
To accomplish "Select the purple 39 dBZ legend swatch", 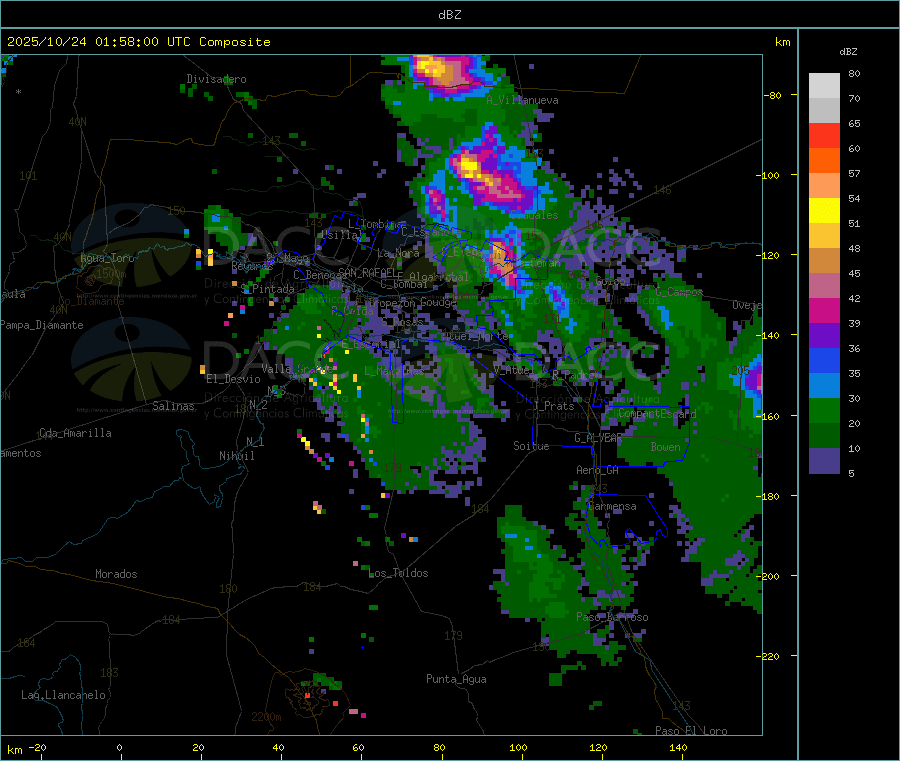I will (x=824, y=335).
